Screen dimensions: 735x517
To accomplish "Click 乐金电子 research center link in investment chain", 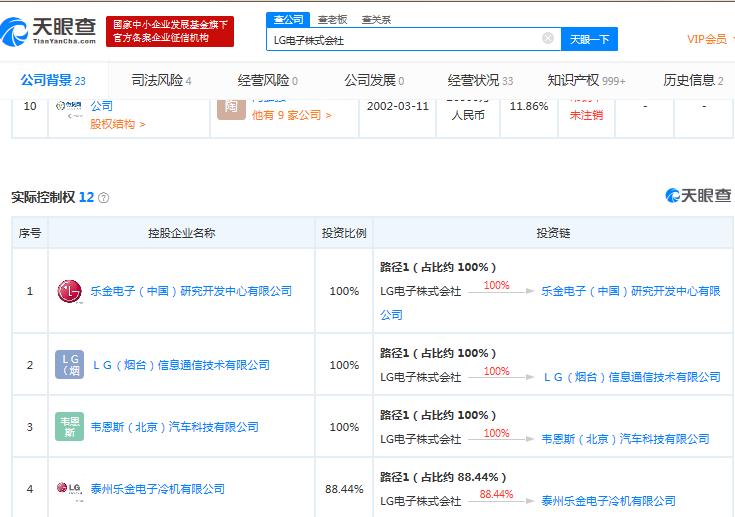I will click(x=630, y=291).
